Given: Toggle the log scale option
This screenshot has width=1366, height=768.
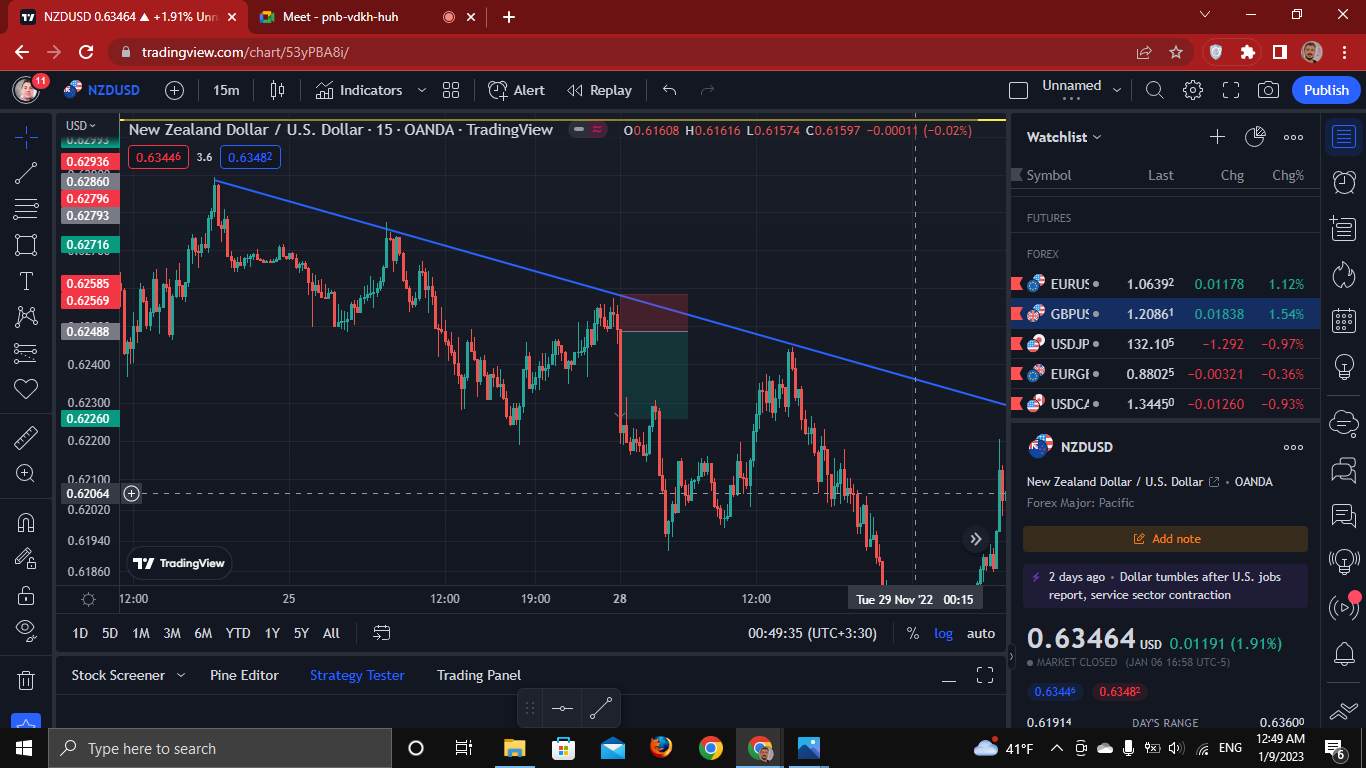Looking at the screenshot, I should (x=943, y=633).
